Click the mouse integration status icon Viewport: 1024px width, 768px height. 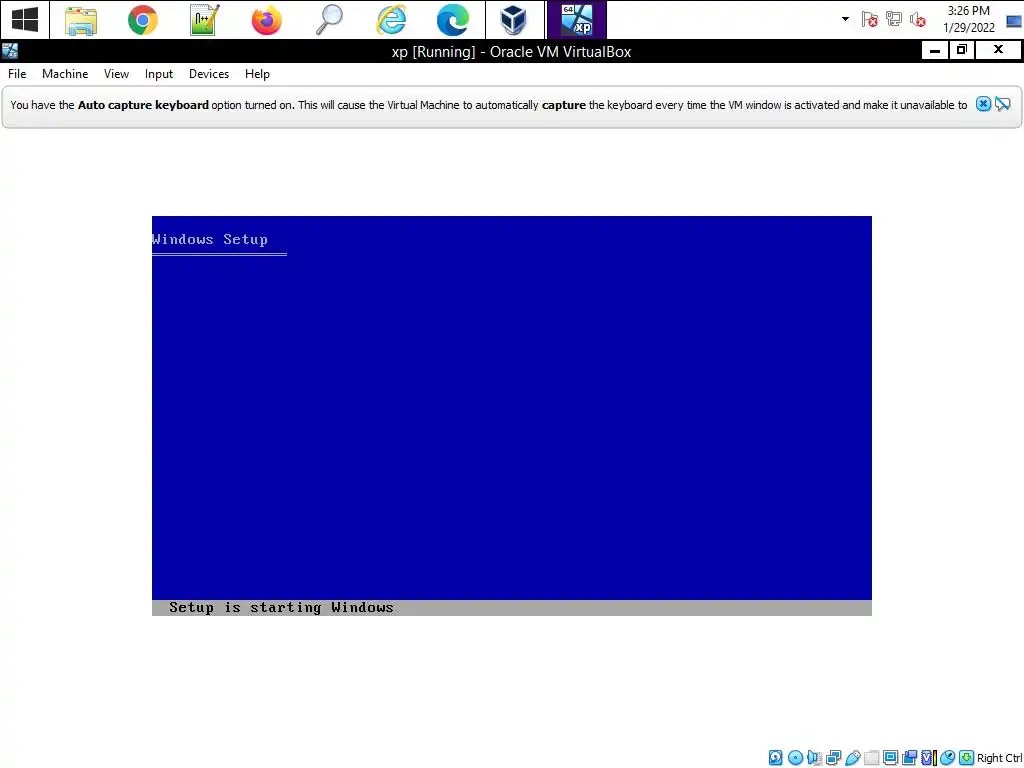click(947, 758)
